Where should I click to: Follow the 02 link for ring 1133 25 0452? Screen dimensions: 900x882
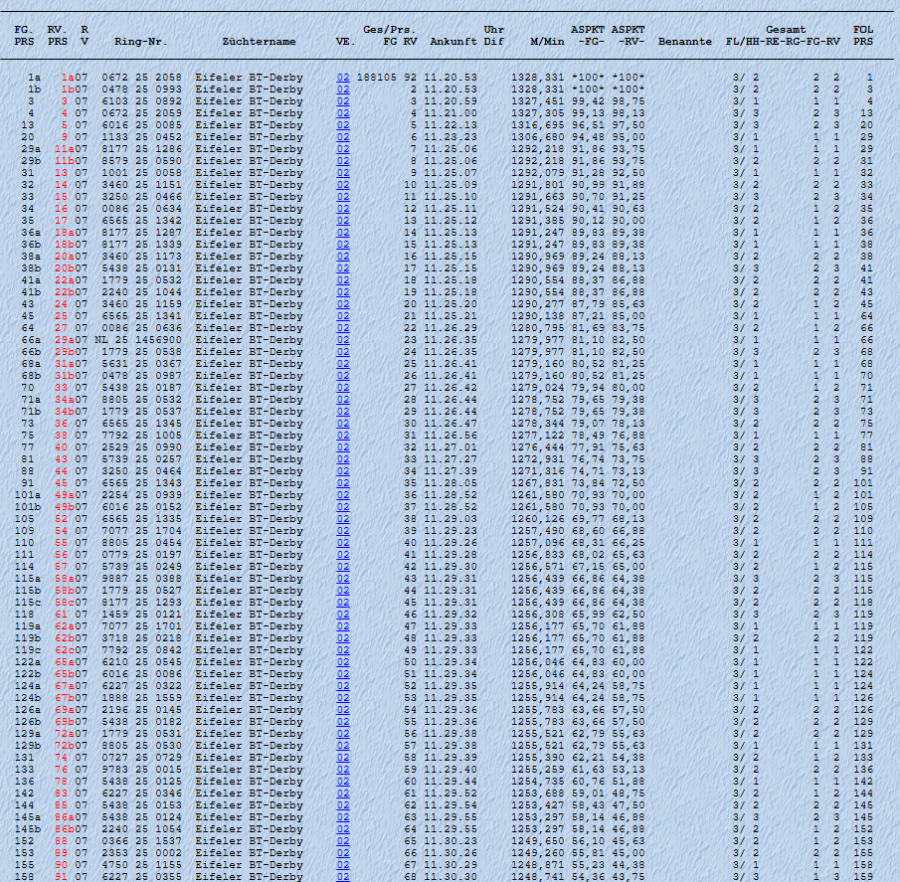pyautogui.click(x=343, y=137)
